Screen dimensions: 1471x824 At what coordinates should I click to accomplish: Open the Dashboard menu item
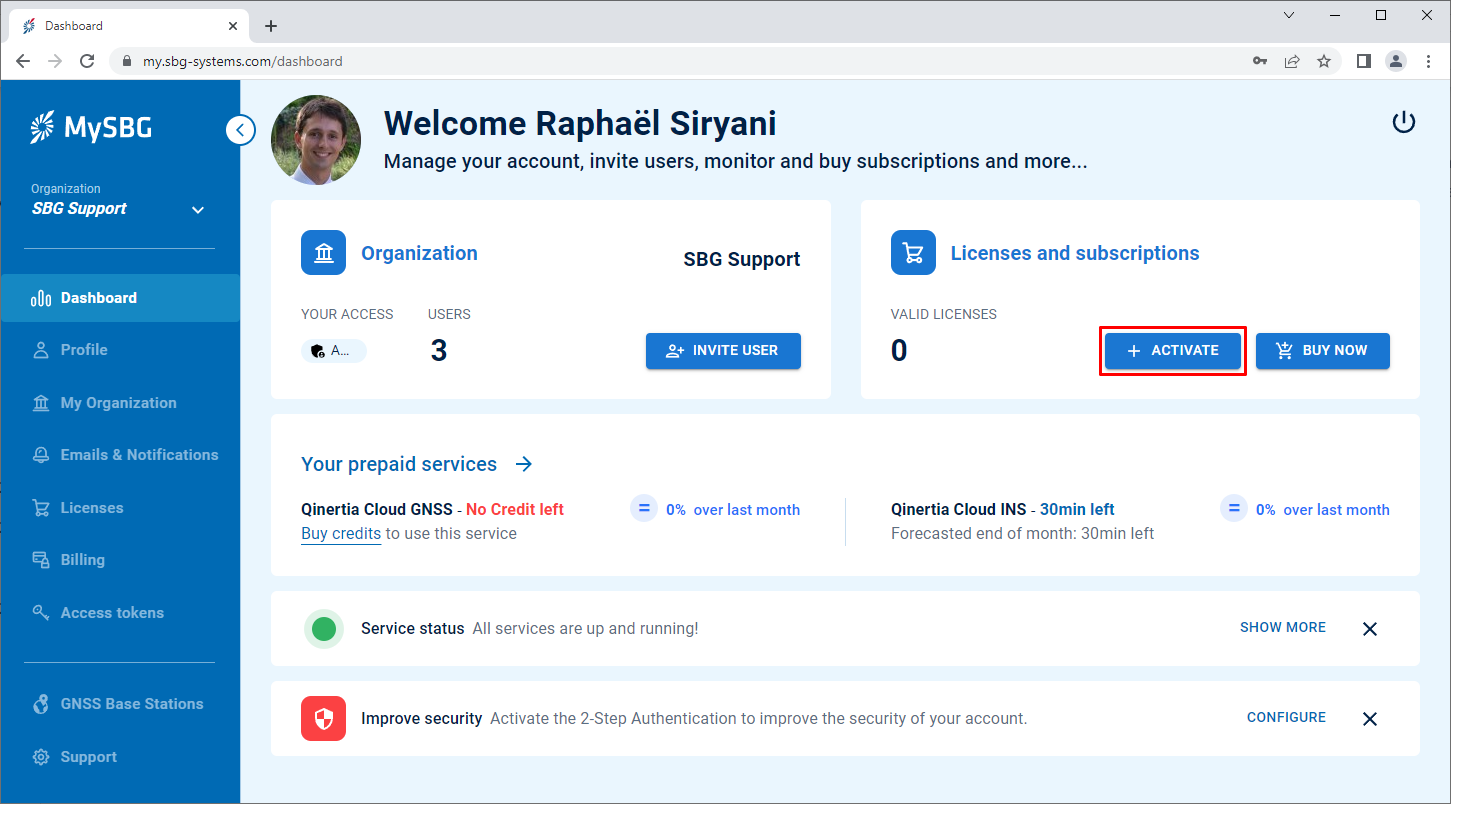coord(120,298)
